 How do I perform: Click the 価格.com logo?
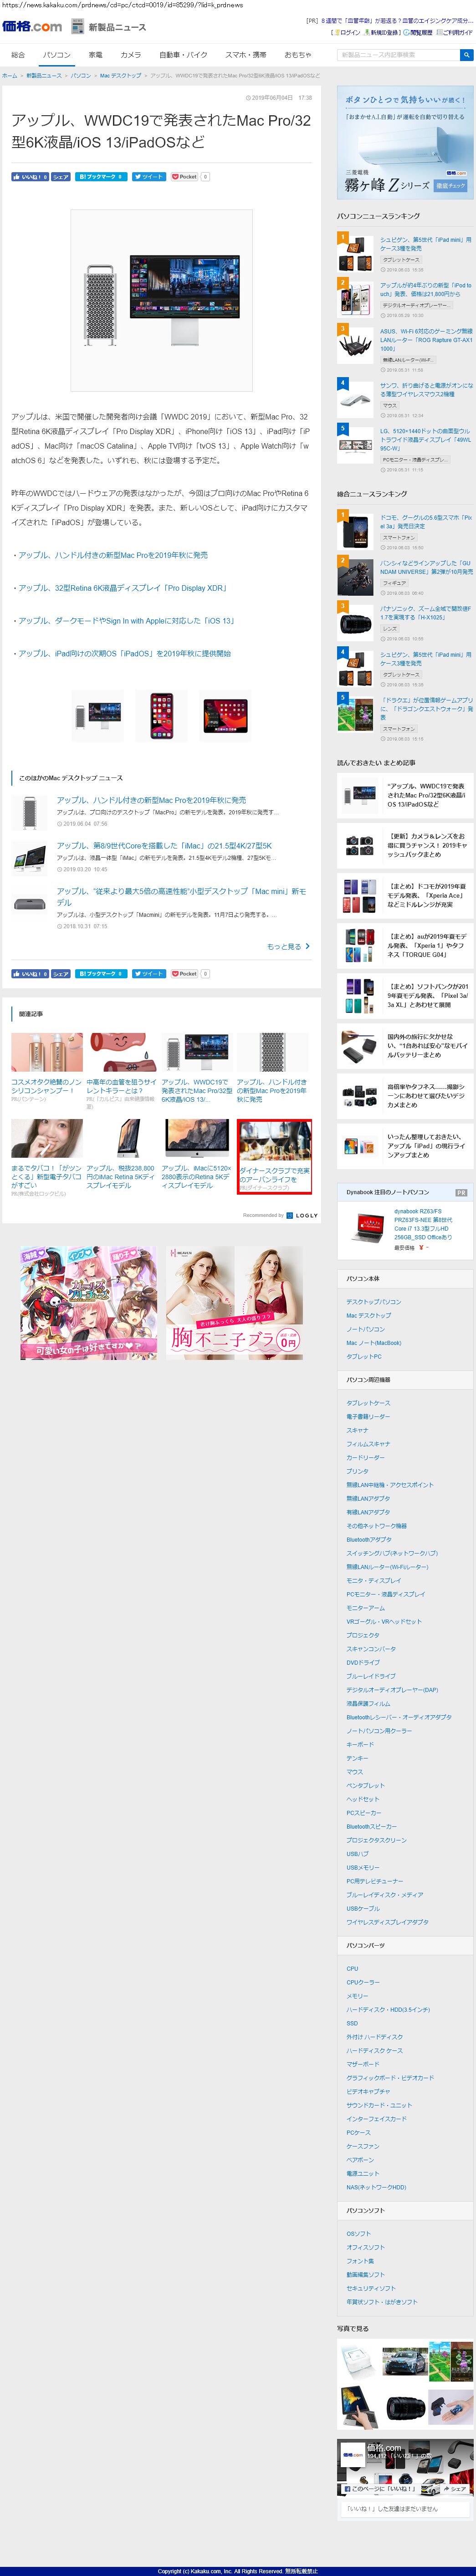click(32, 26)
